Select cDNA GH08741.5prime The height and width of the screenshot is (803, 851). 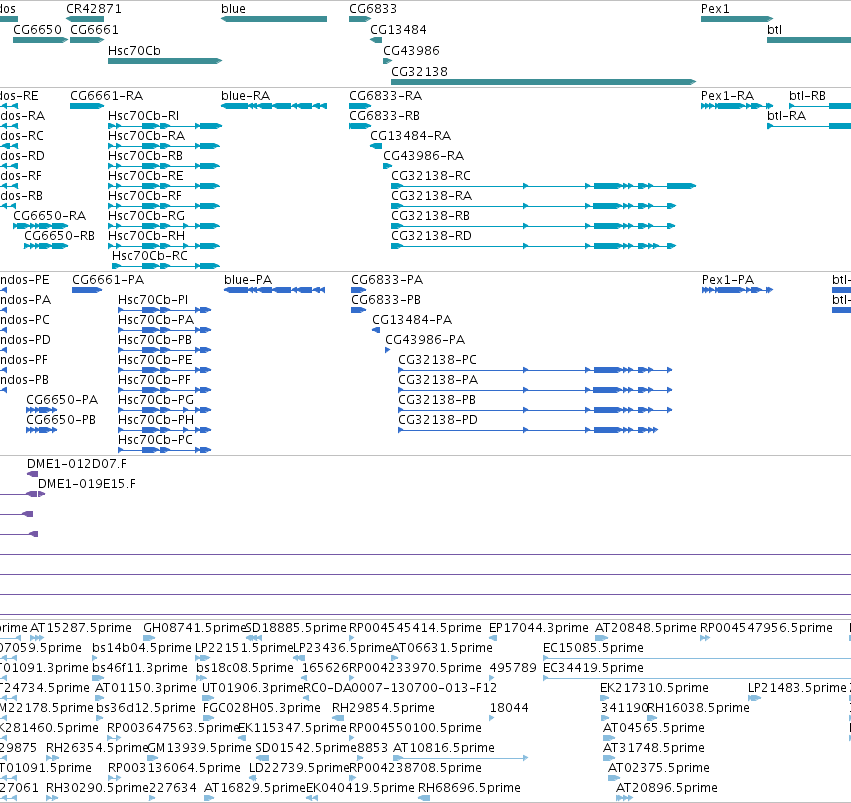(195, 628)
